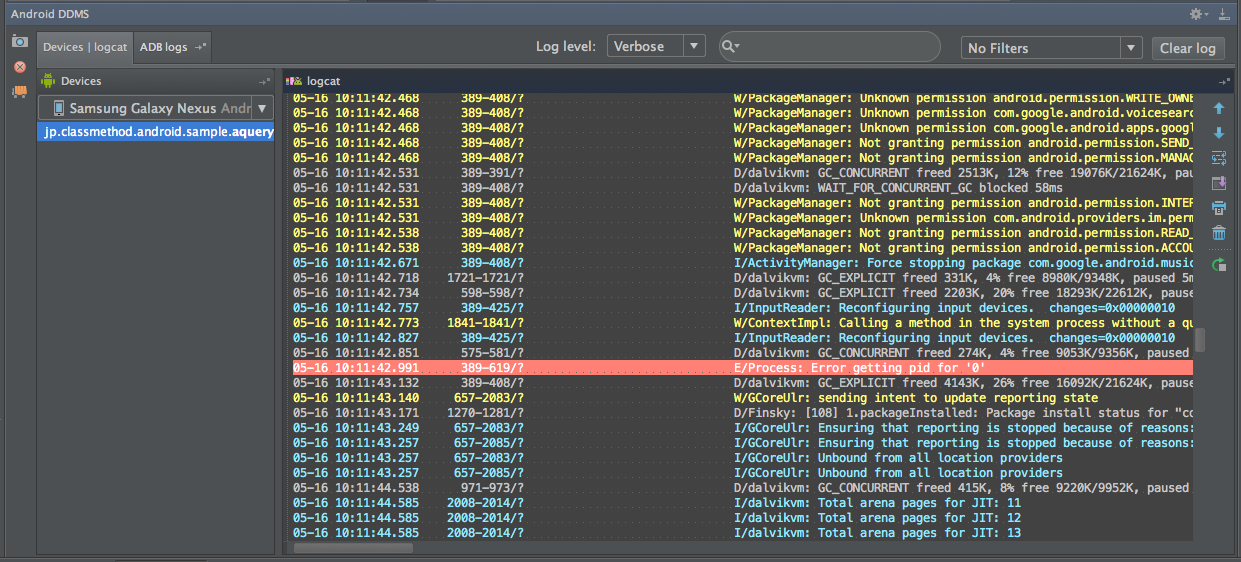Open the Samsung Galaxy Nexus device dropdown
The height and width of the screenshot is (562, 1241).
tap(156, 108)
